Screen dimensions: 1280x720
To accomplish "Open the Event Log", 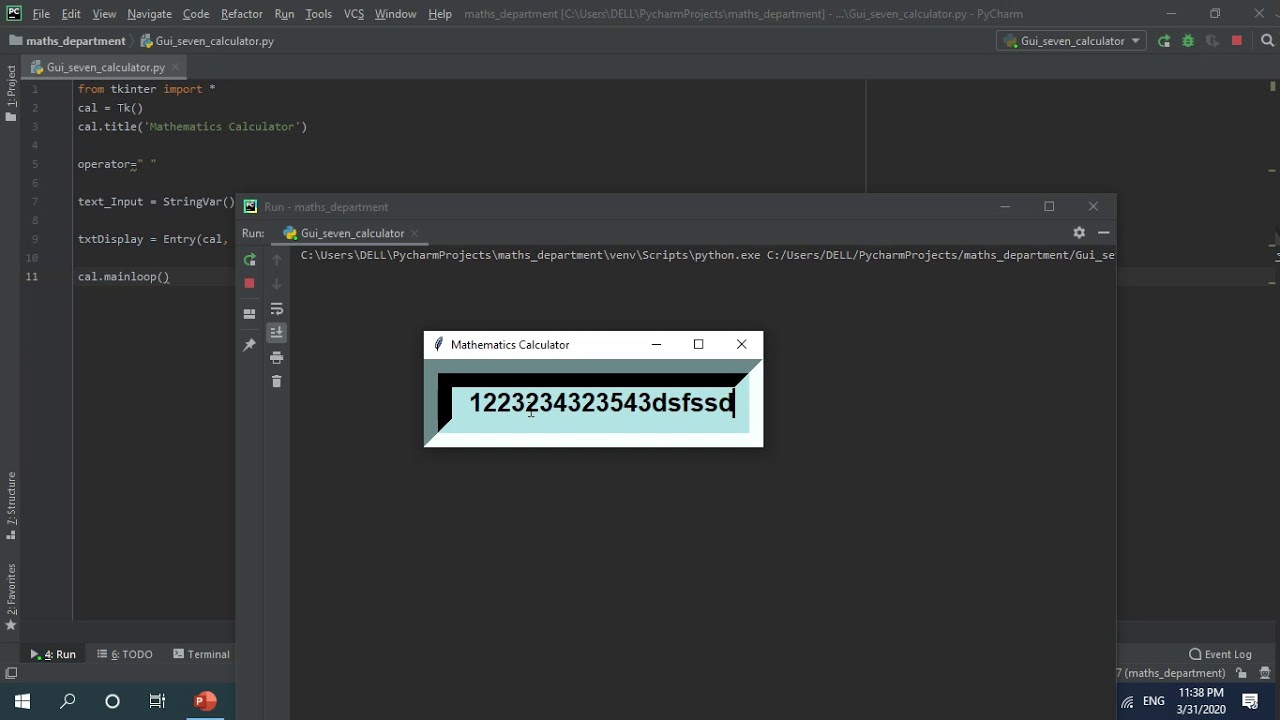I will (x=1220, y=654).
